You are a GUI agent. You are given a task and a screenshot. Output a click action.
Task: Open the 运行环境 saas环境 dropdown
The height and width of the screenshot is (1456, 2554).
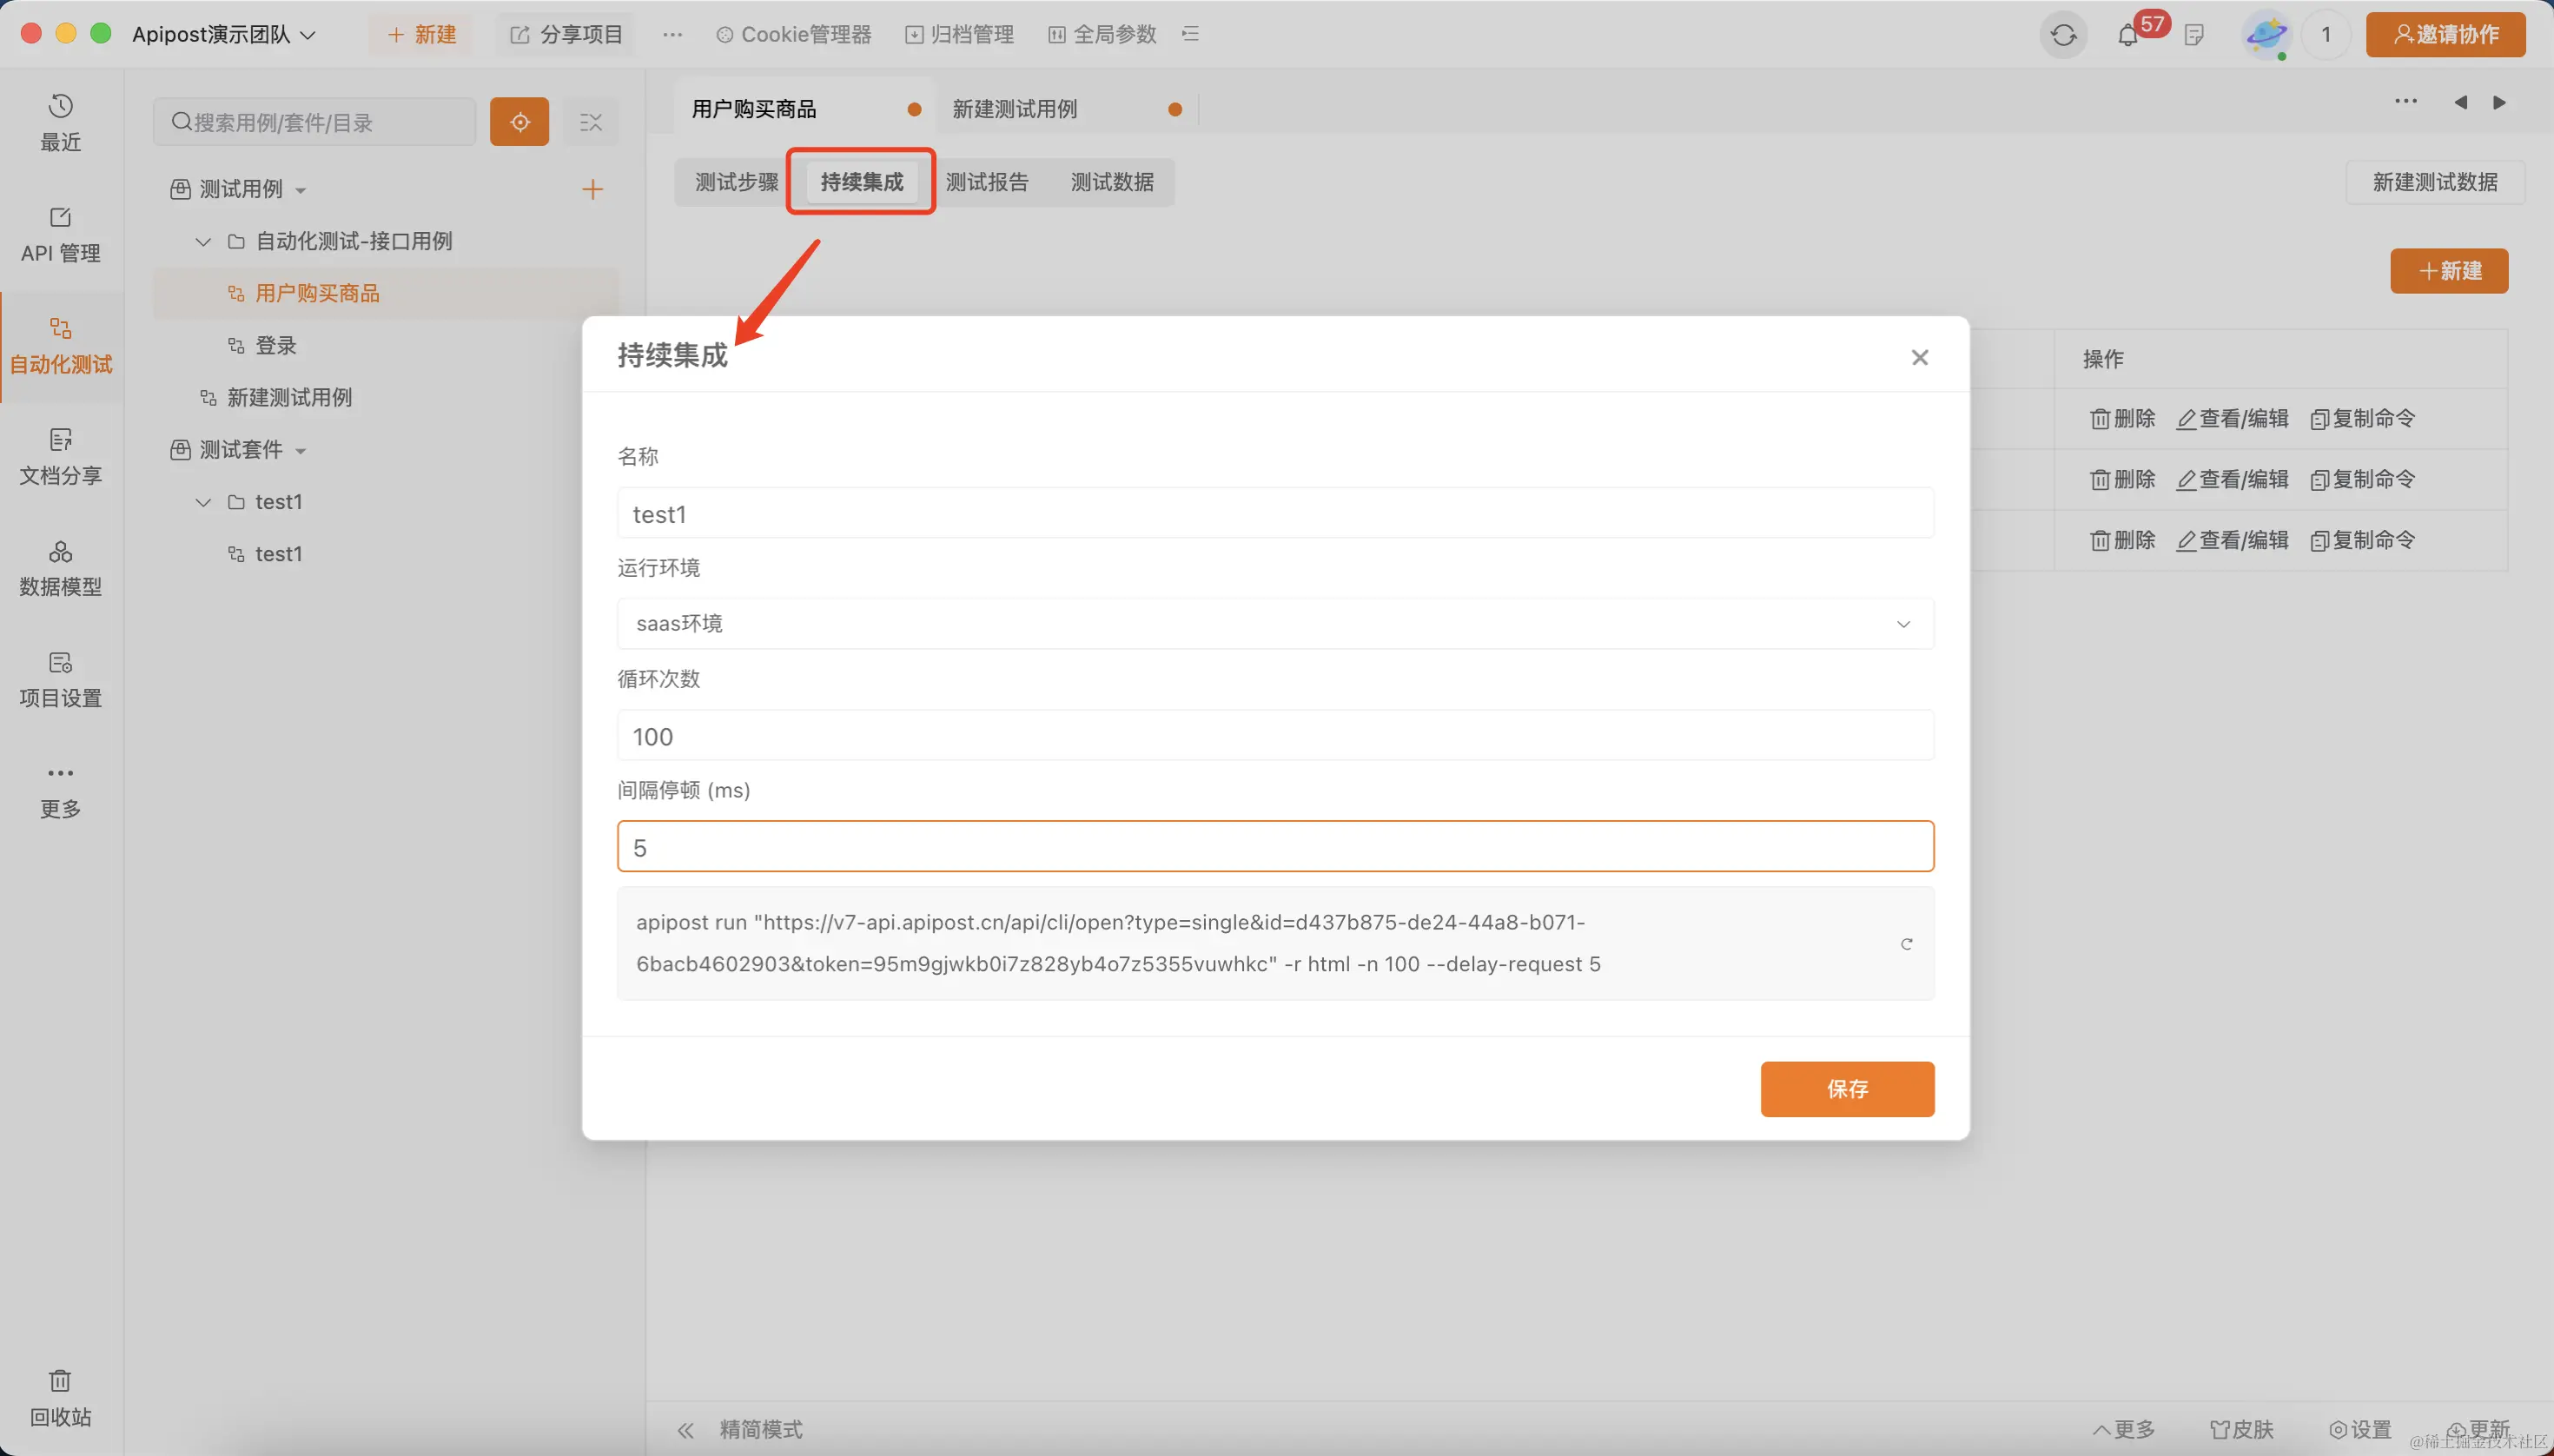coord(1275,624)
